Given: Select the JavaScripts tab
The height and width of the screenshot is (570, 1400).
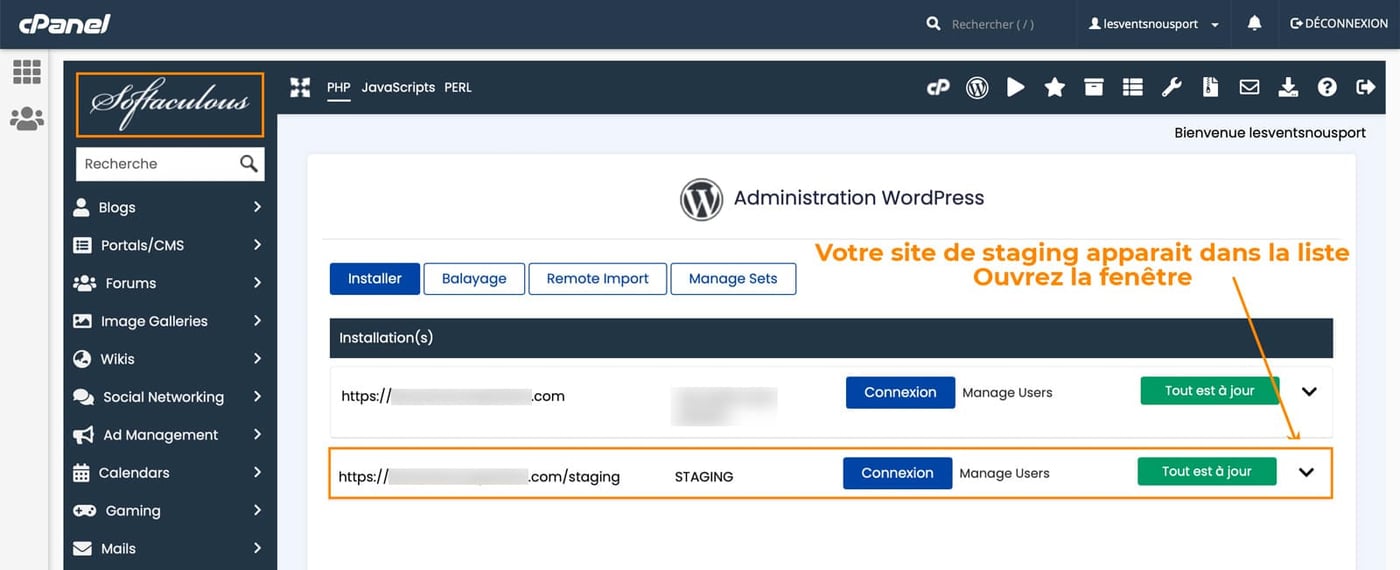Looking at the screenshot, I should pos(398,87).
